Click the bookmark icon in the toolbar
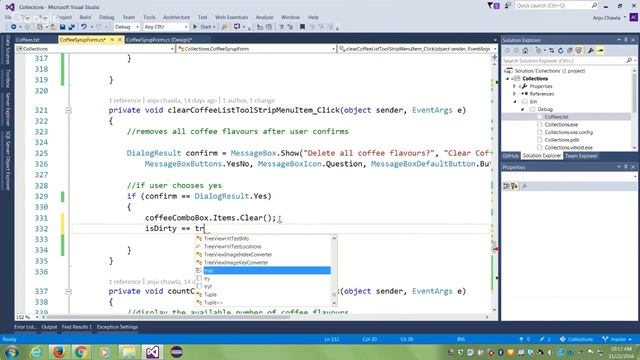 coord(302,27)
